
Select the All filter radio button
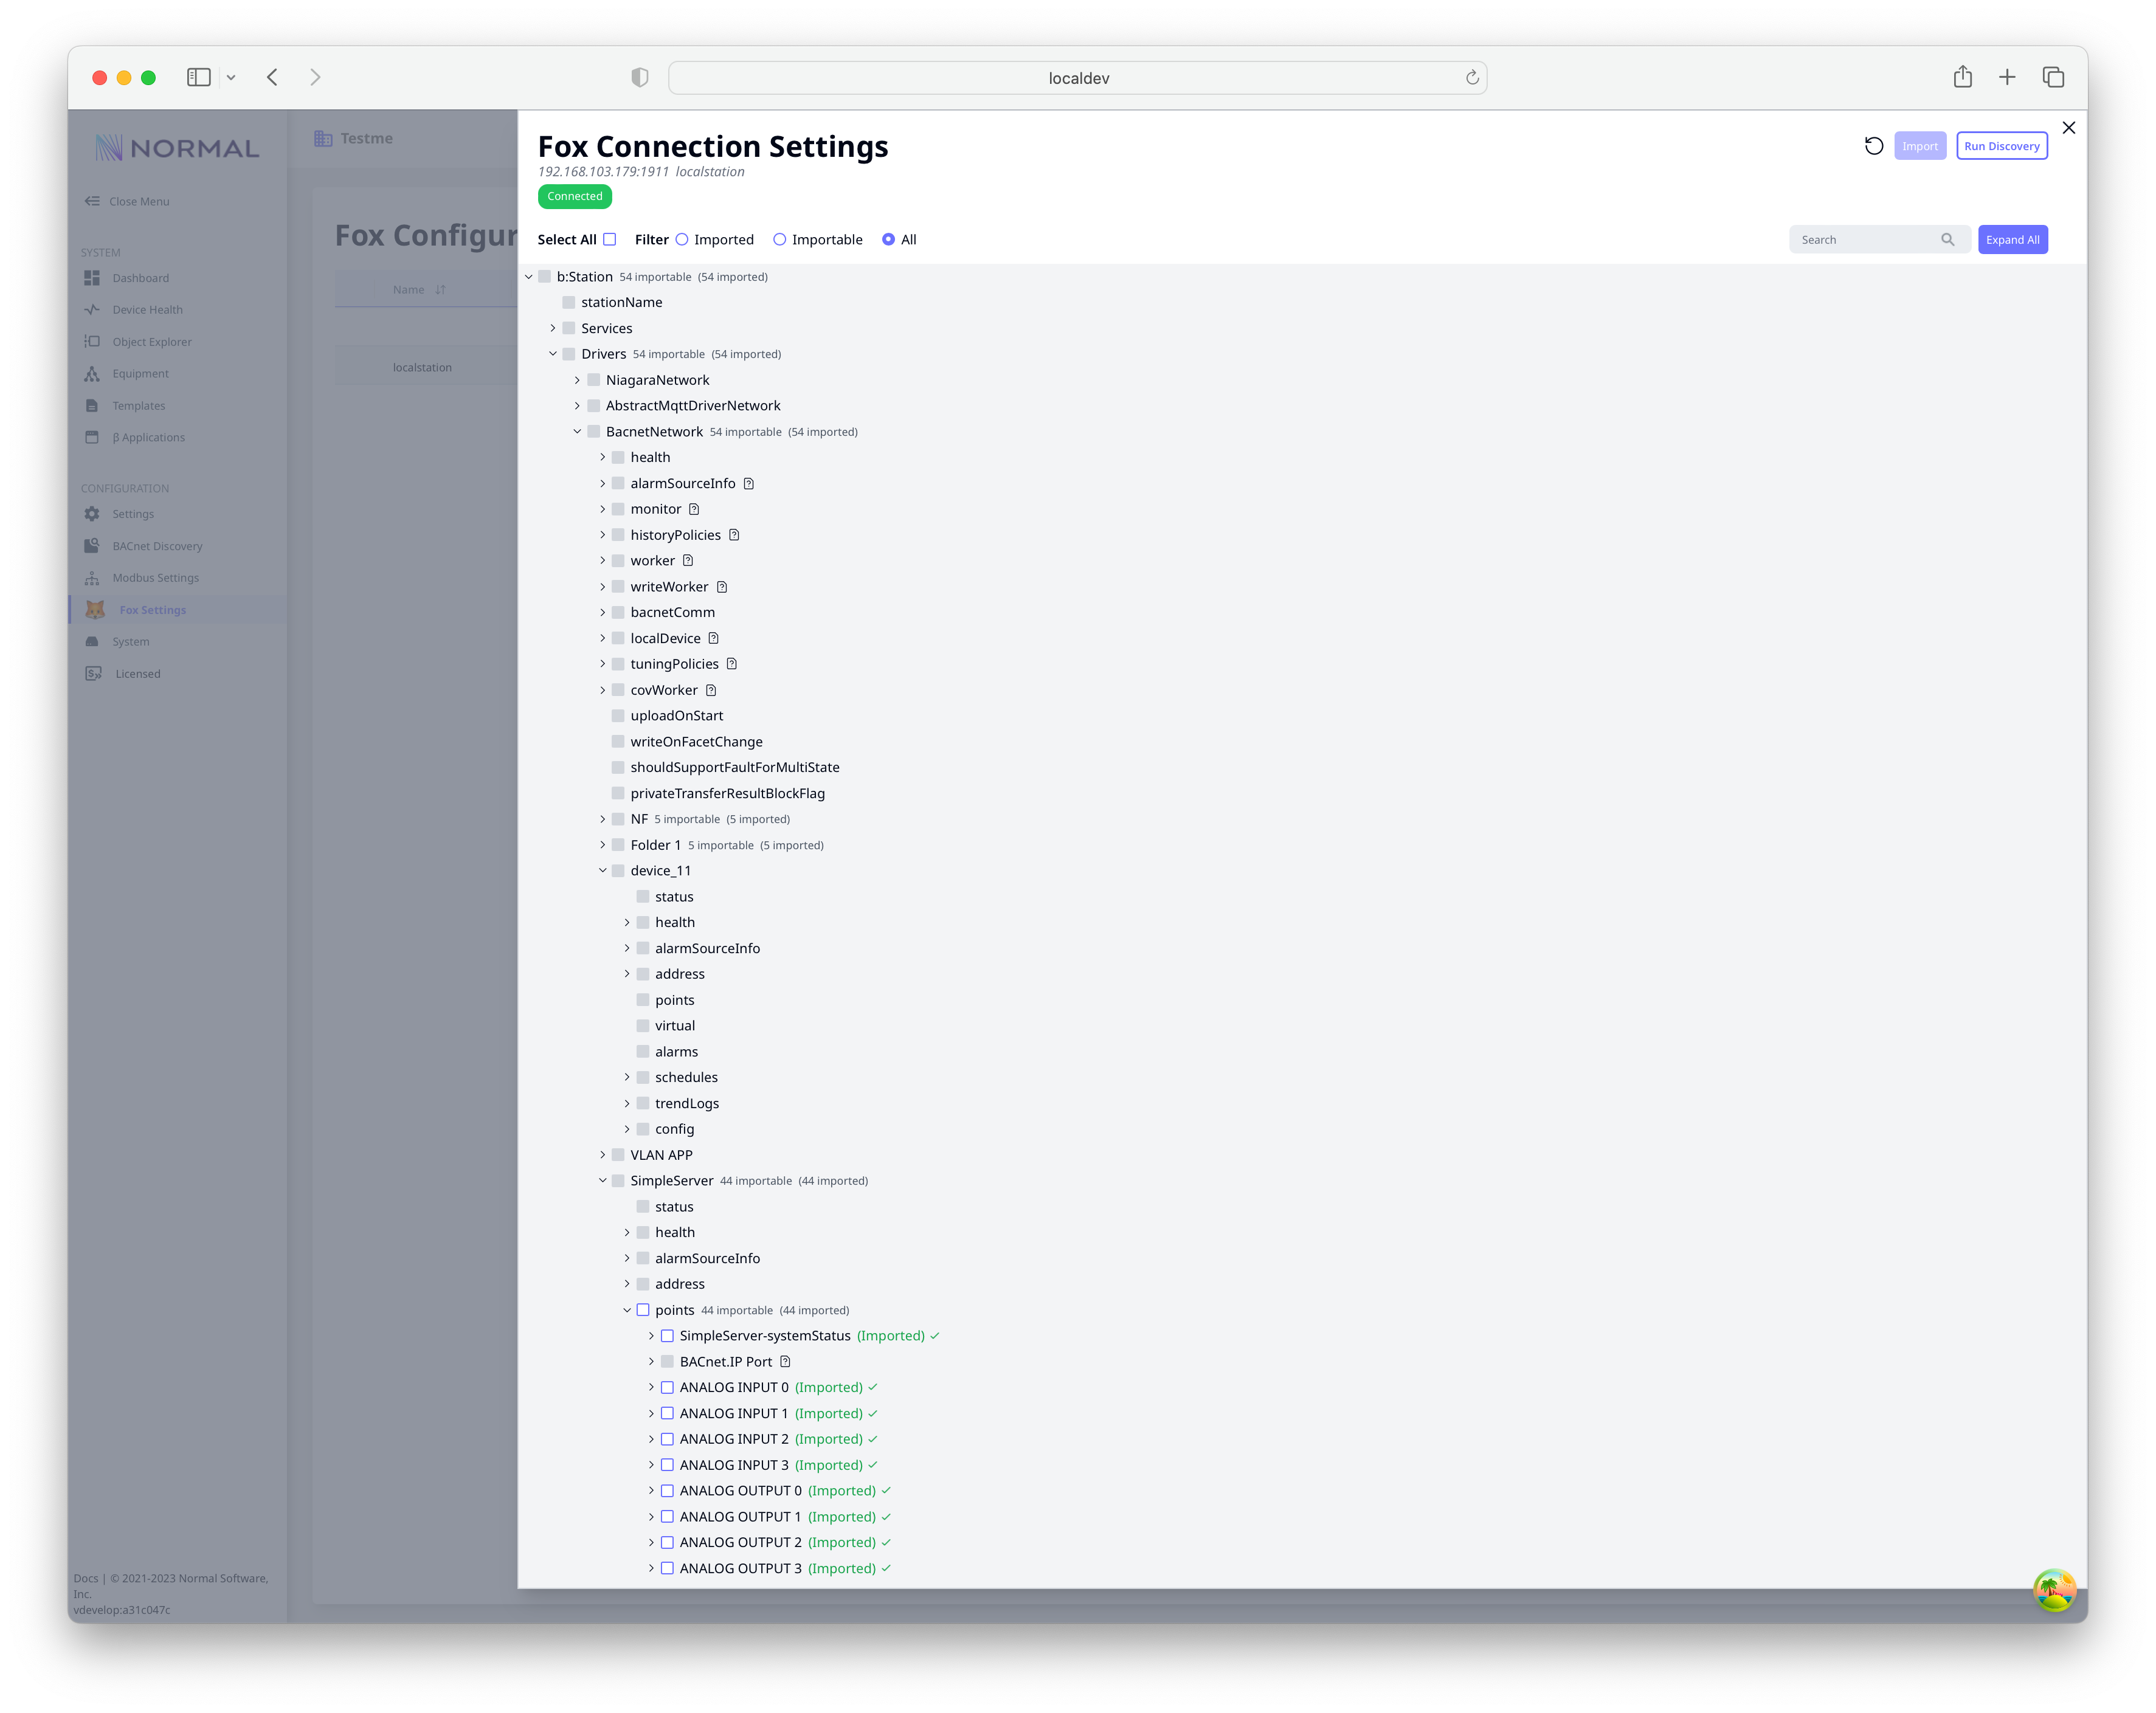888,239
